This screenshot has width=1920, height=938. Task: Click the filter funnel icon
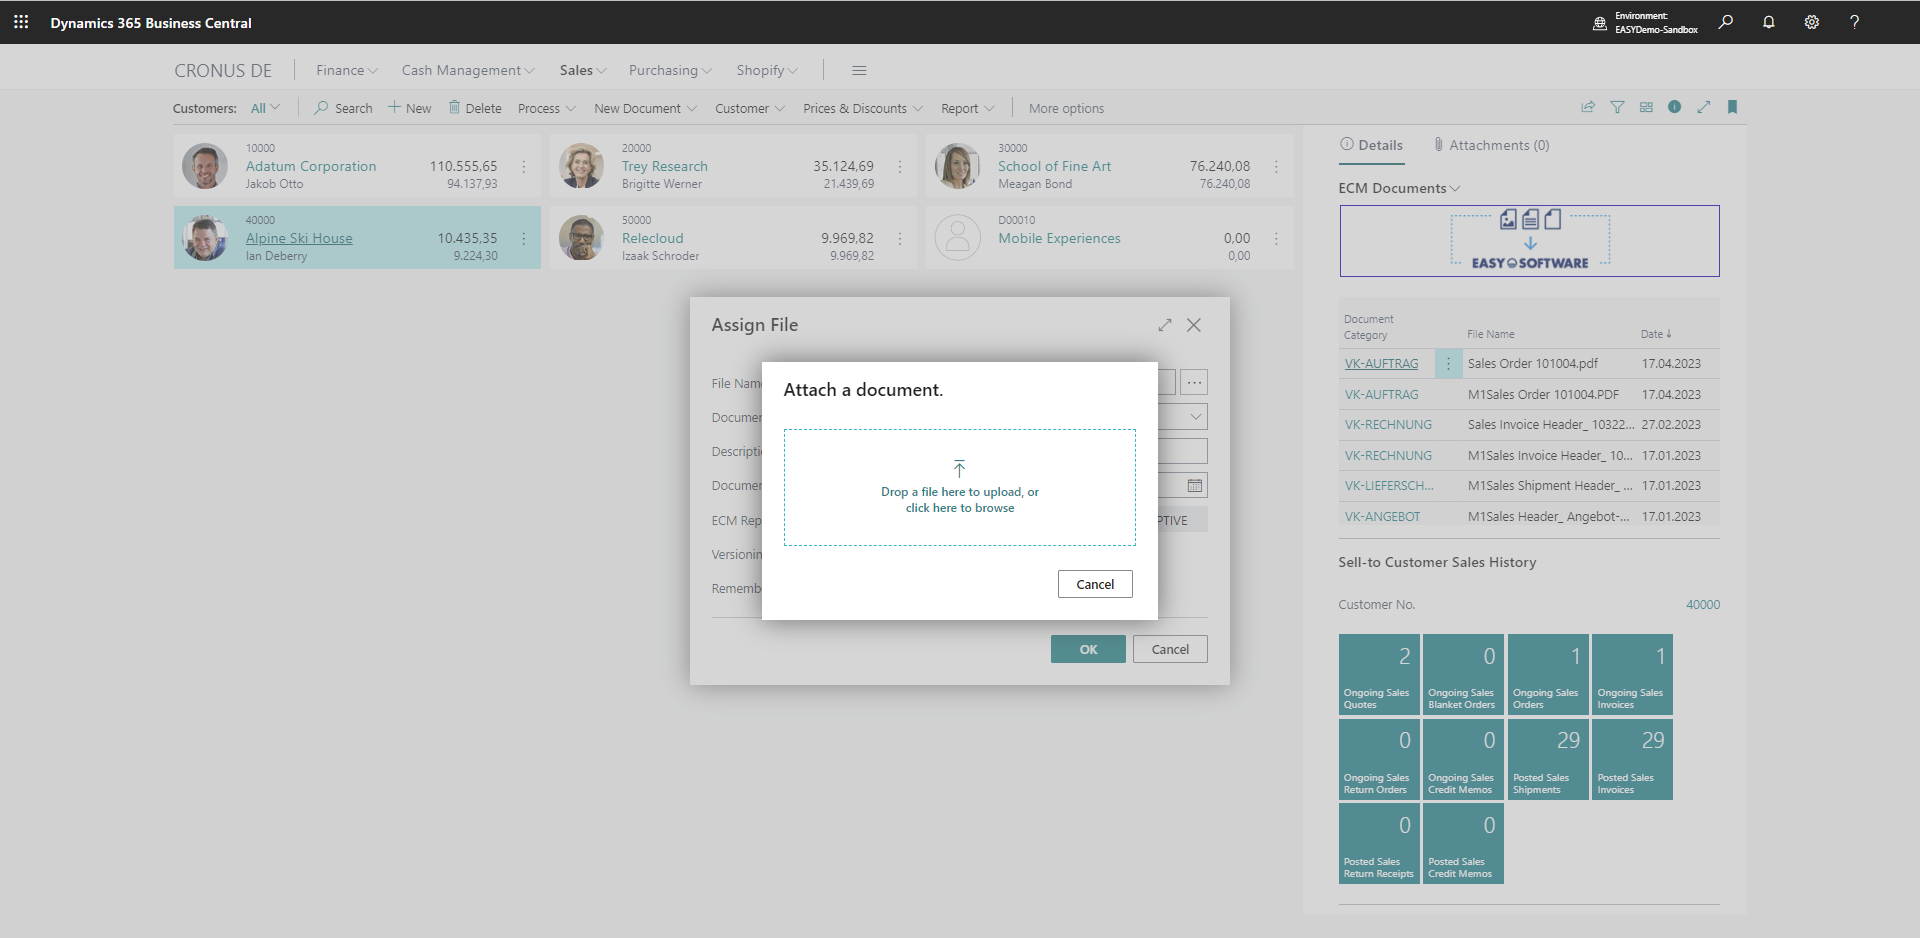[x=1617, y=107]
